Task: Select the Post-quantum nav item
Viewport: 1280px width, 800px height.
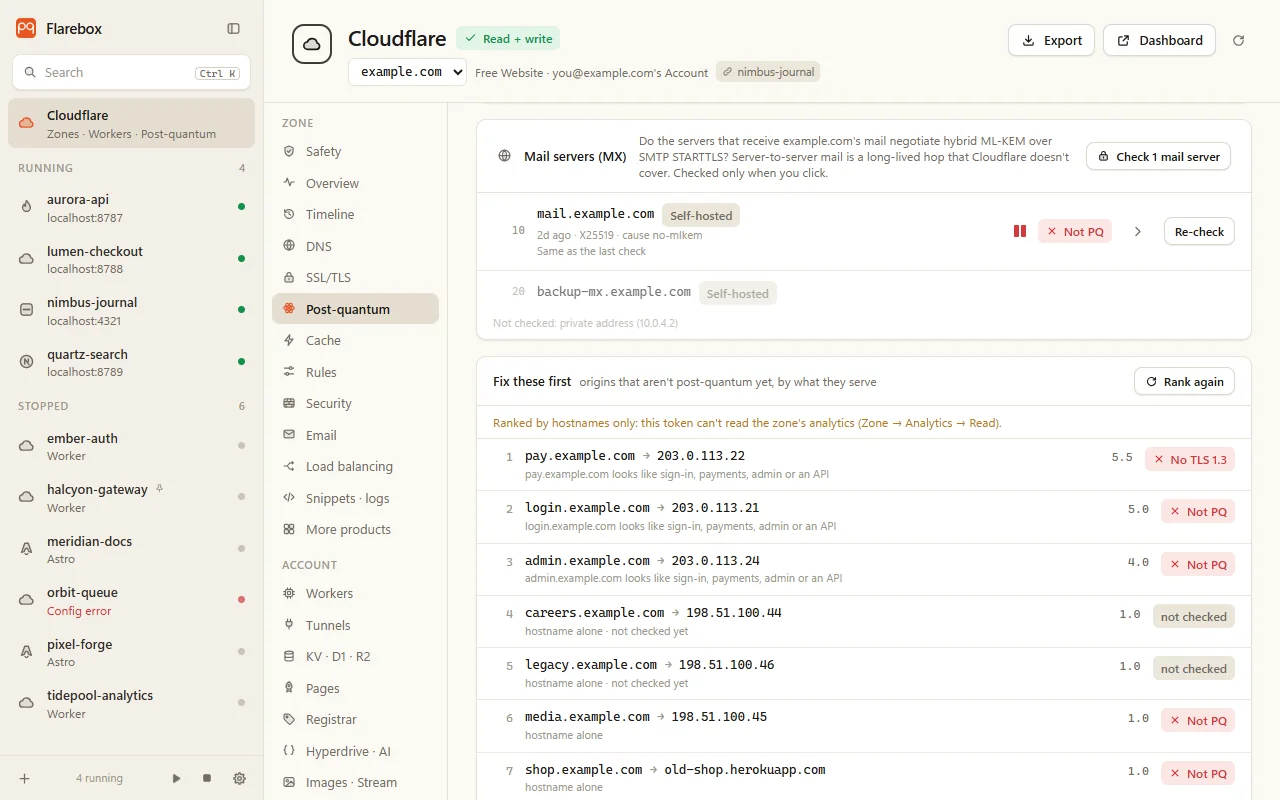Action: [355, 309]
